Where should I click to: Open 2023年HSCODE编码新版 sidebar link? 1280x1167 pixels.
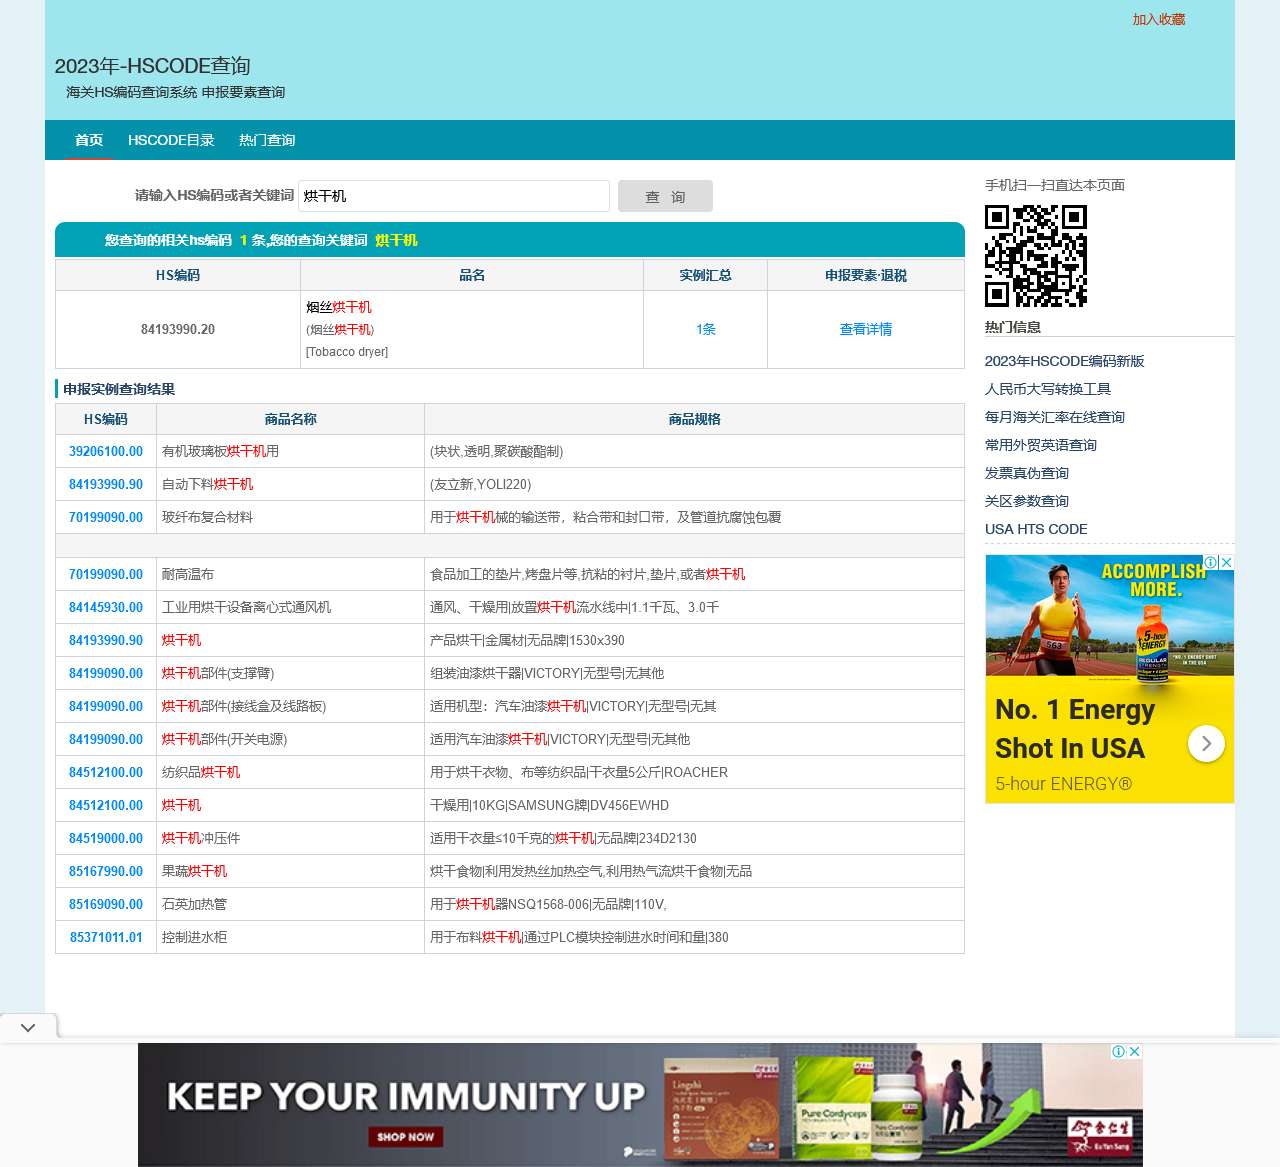pyautogui.click(x=1064, y=361)
